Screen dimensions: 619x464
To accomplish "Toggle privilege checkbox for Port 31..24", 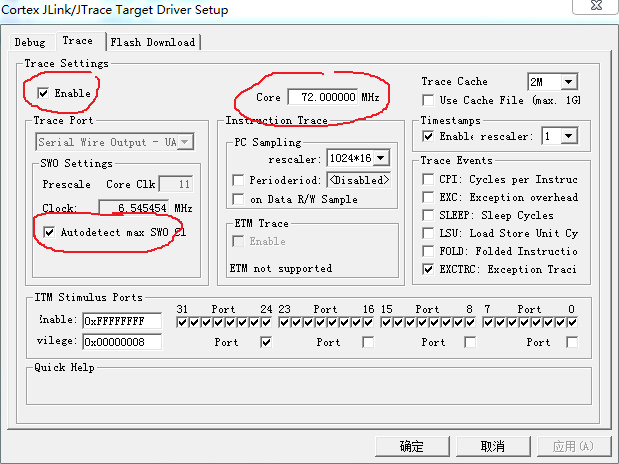I will coord(266,342).
